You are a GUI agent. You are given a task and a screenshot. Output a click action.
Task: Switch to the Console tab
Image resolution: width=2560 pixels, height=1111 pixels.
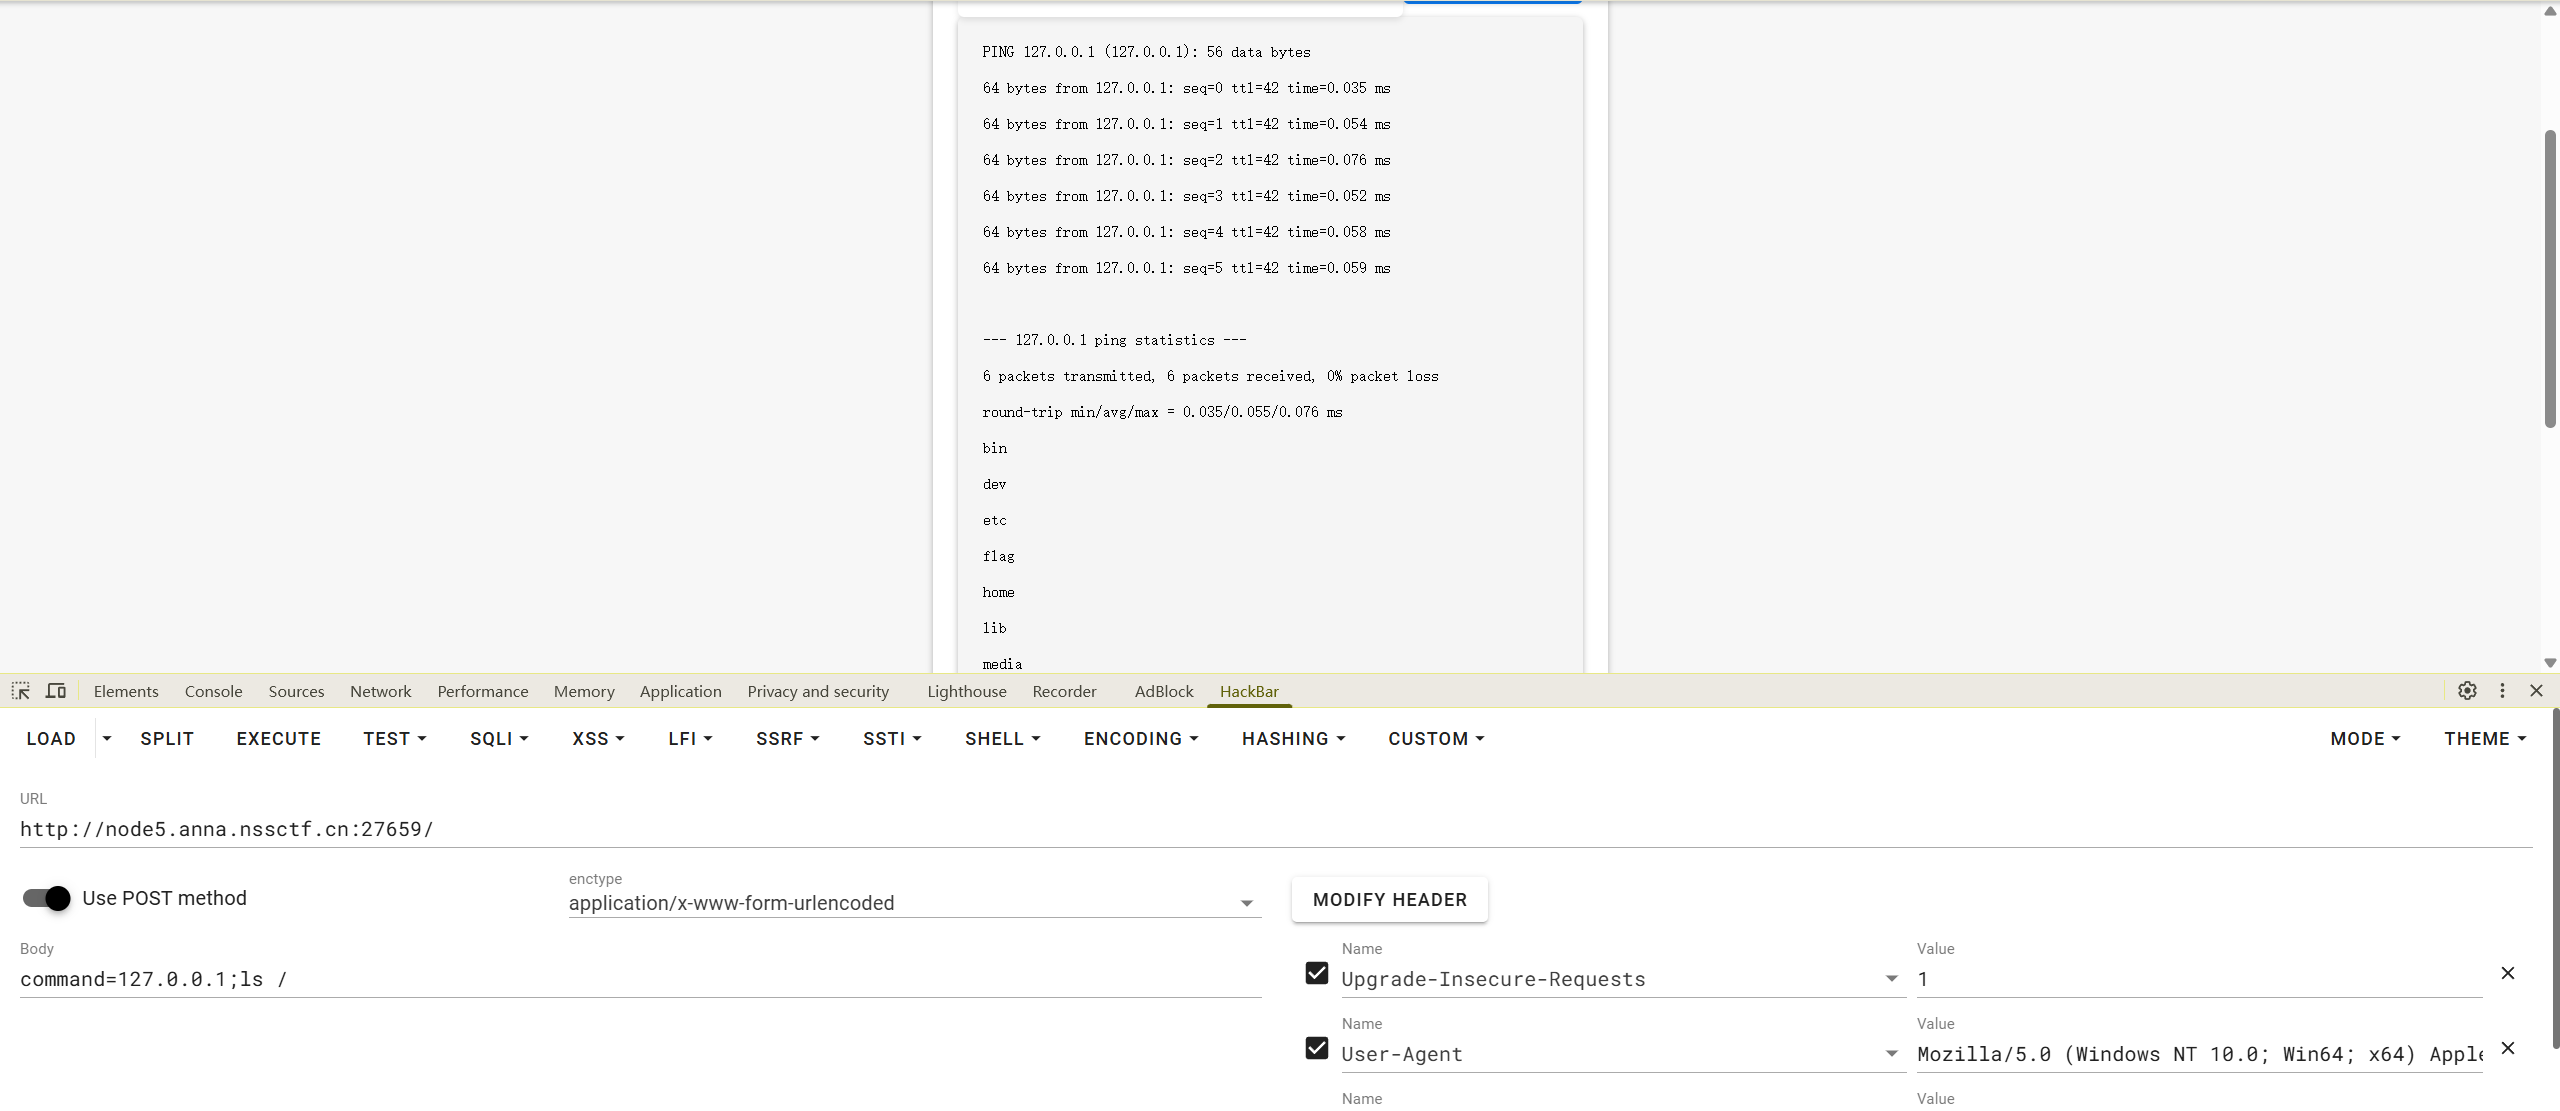click(213, 691)
